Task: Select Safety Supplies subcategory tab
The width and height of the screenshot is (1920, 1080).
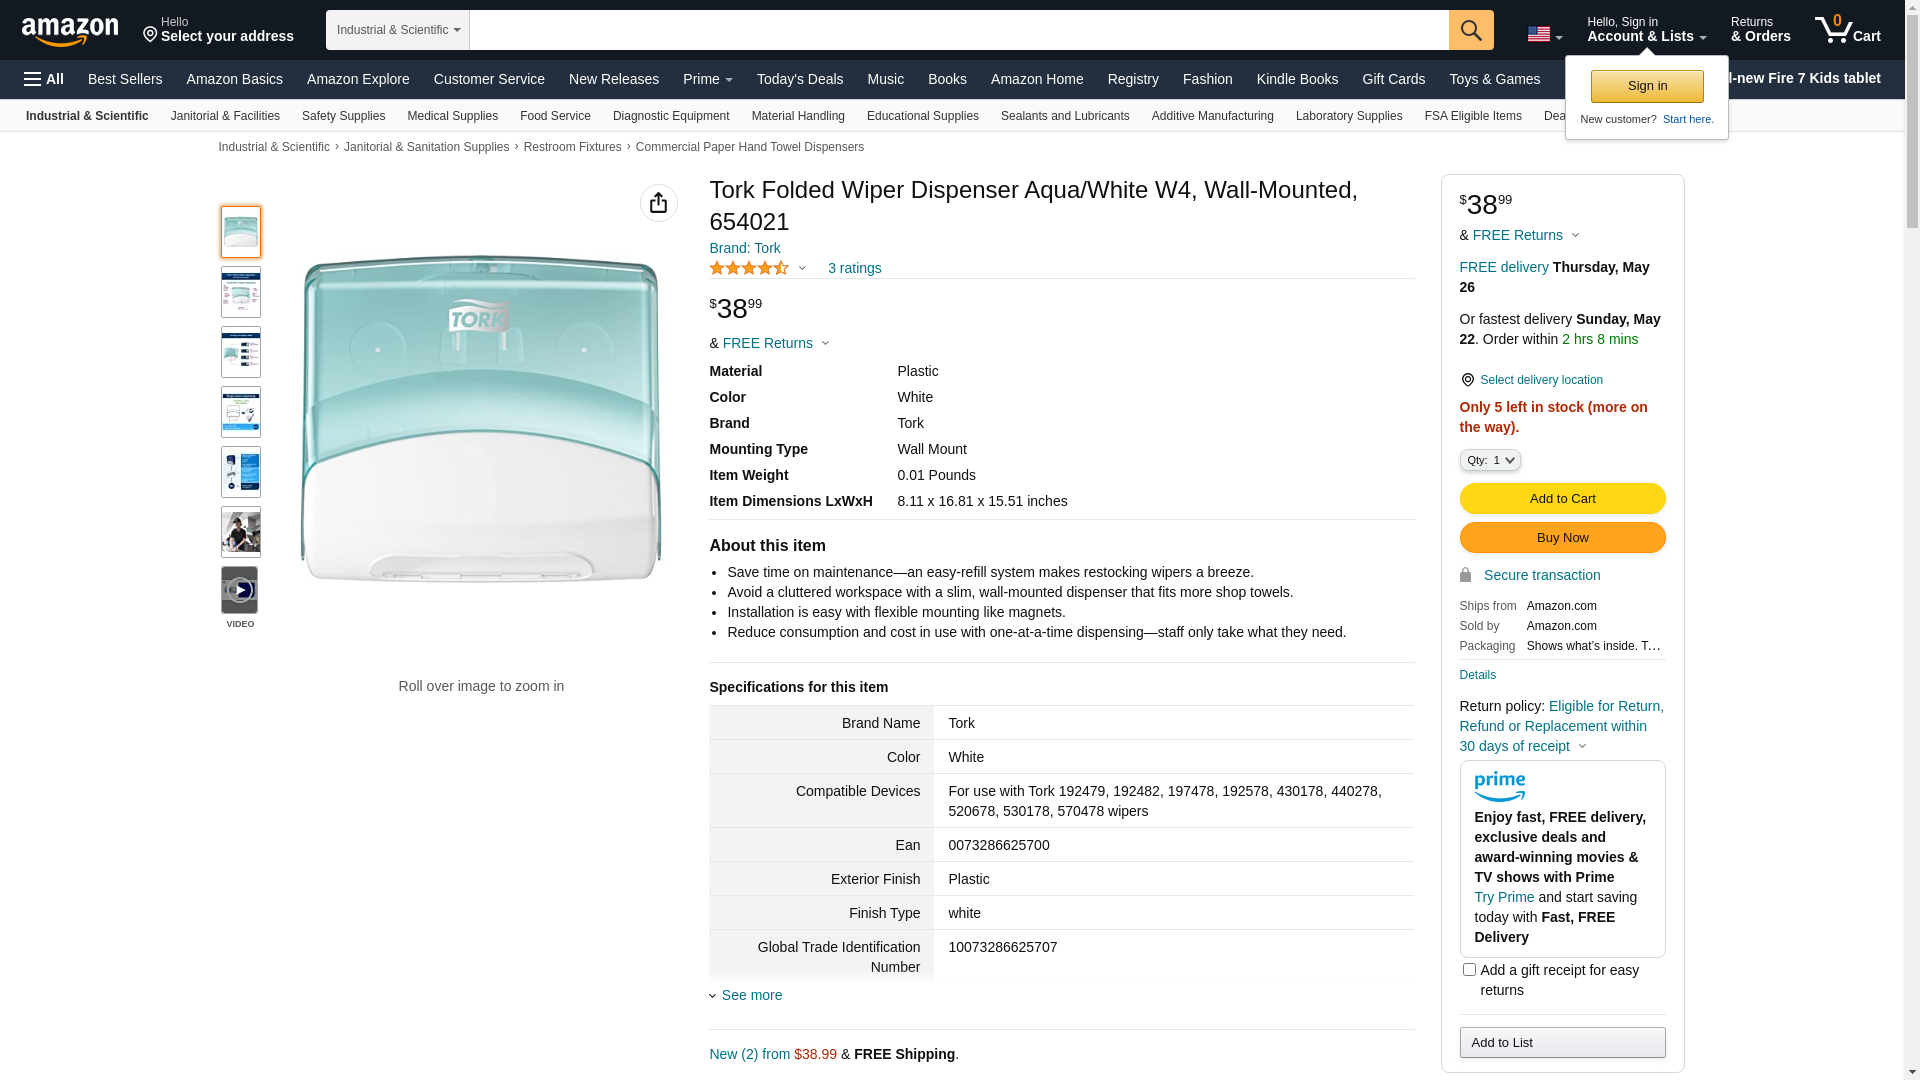Action: point(343,116)
